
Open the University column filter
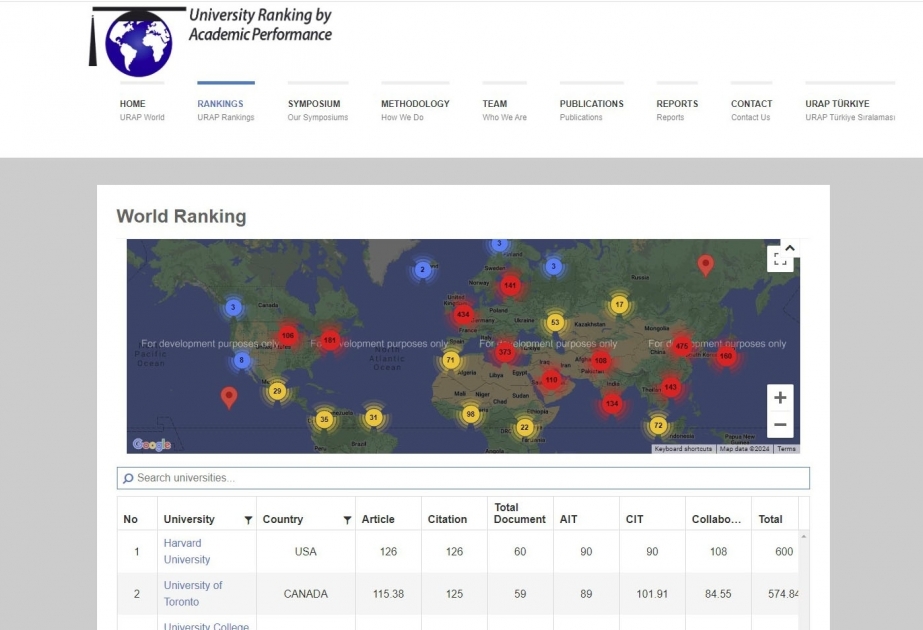[248, 520]
